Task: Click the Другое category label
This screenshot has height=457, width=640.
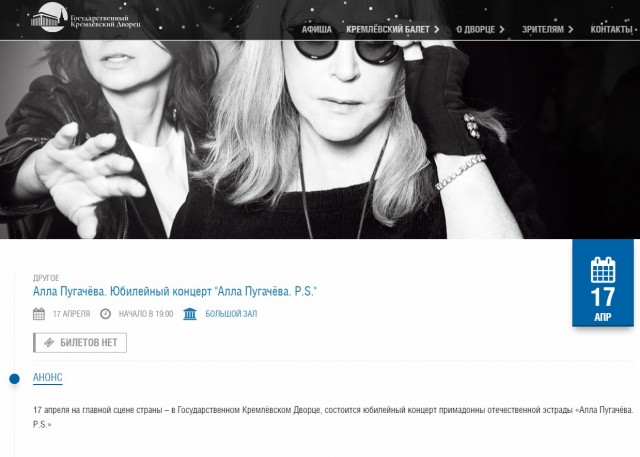Action: point(46,277)
